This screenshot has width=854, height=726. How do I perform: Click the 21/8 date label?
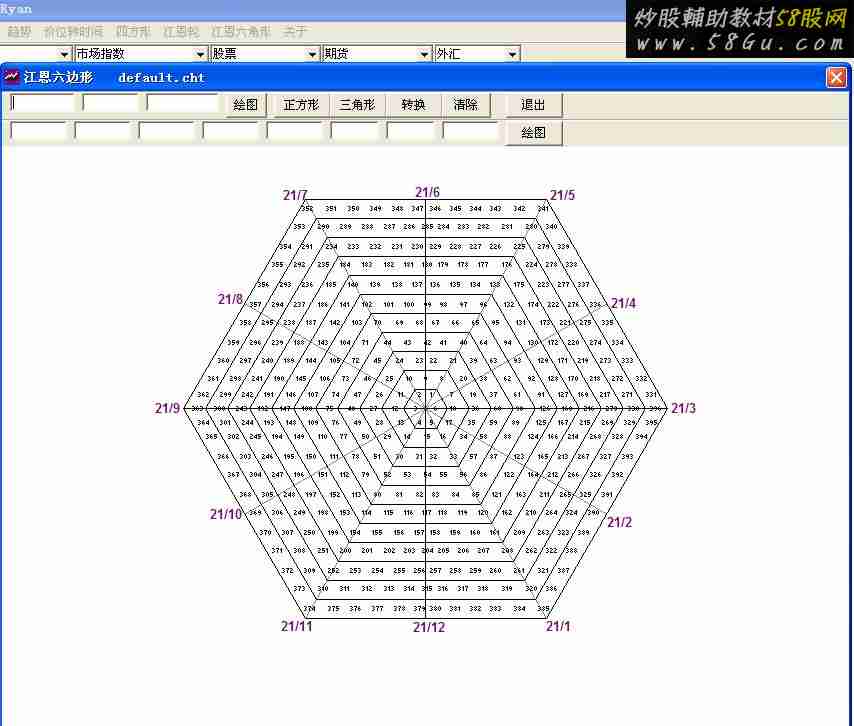coord(230,299)
